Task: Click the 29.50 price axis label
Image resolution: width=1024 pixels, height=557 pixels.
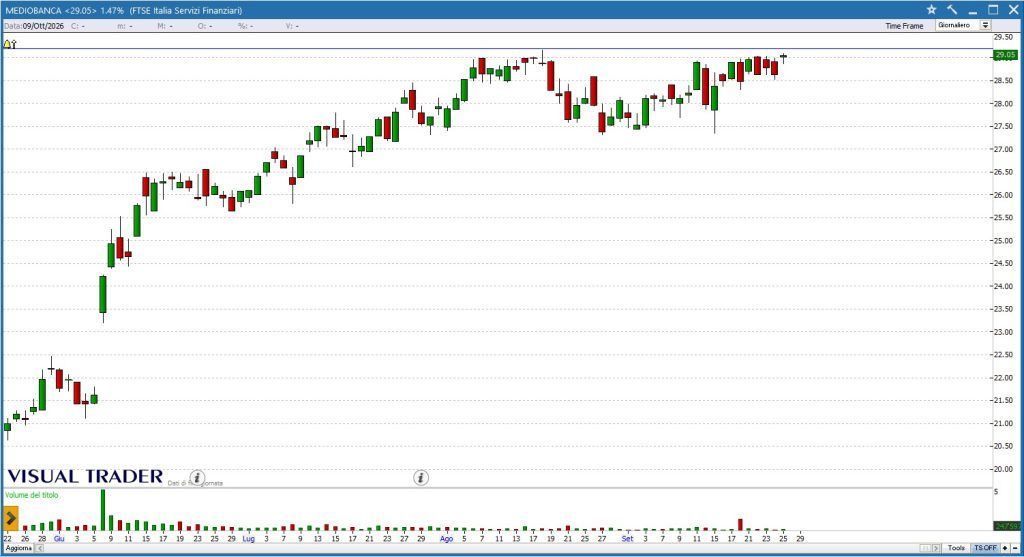Action: click(x=1003, y=37)
